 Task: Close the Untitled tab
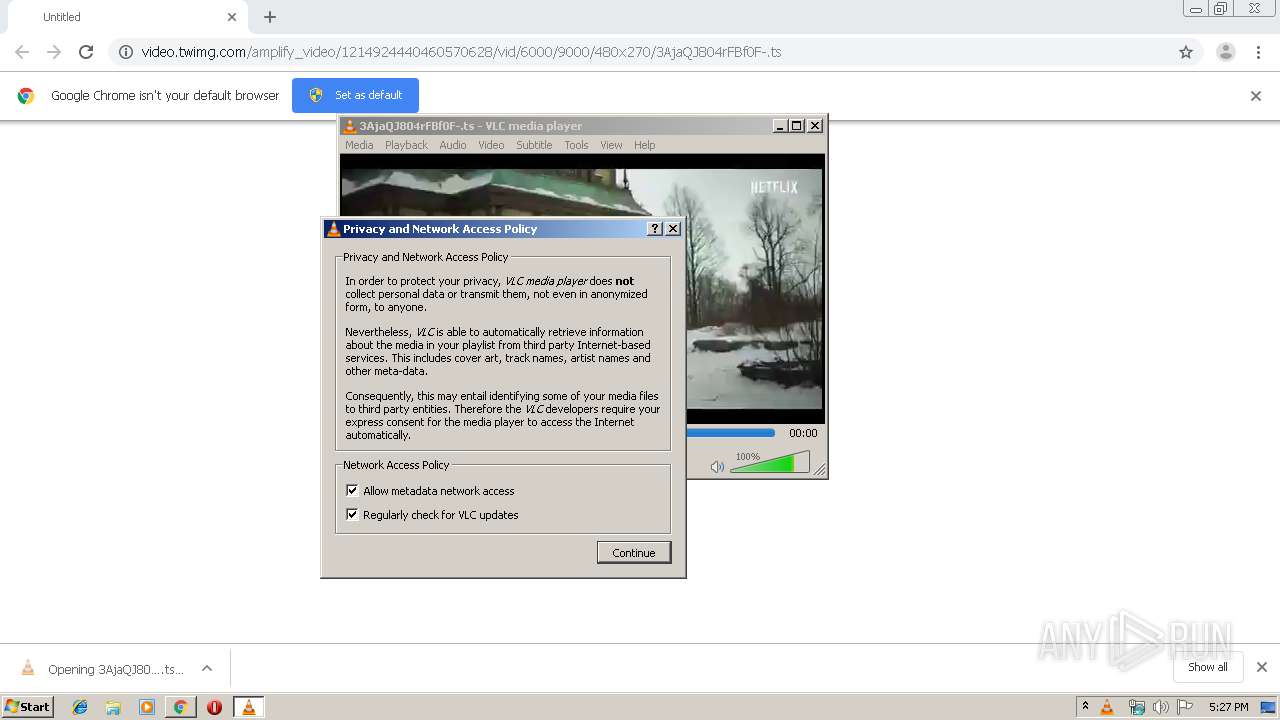click(x=232, y=17)
